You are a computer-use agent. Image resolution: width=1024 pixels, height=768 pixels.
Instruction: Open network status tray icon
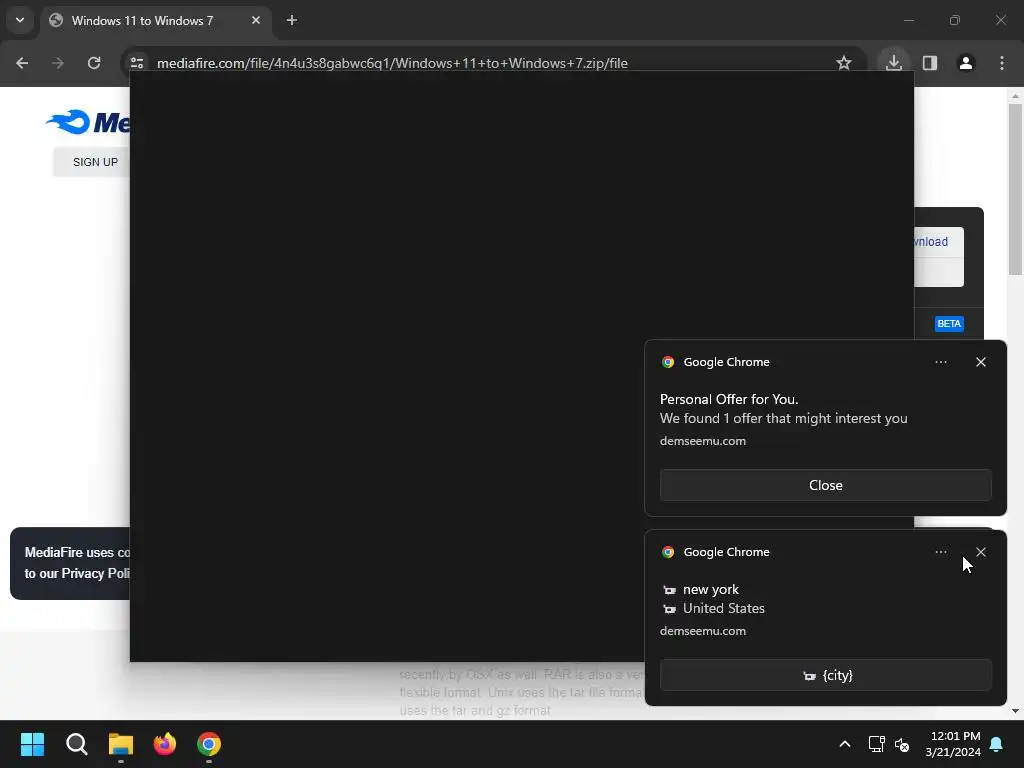click(876, 744)
